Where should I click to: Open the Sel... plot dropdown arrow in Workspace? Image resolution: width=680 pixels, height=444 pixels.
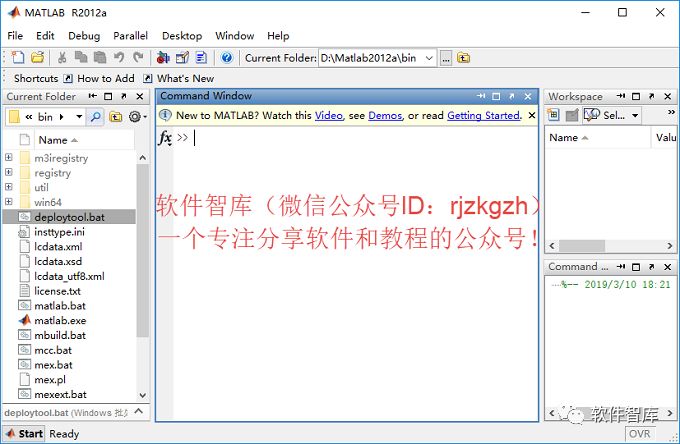pyautogui.click(x=635, y=115)
